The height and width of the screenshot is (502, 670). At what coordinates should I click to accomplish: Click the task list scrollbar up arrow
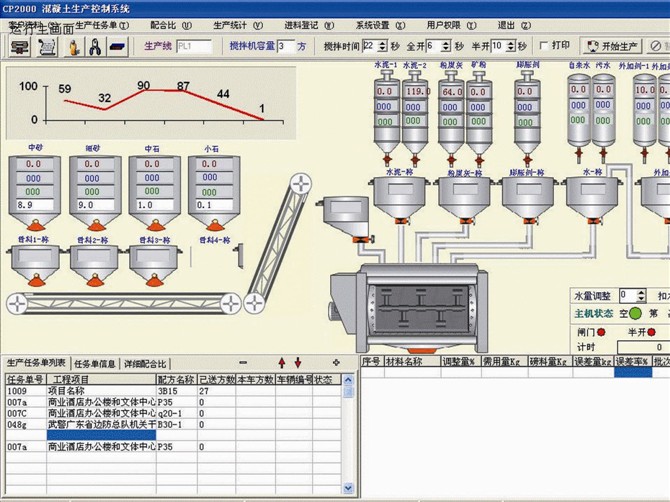point(349,380)
